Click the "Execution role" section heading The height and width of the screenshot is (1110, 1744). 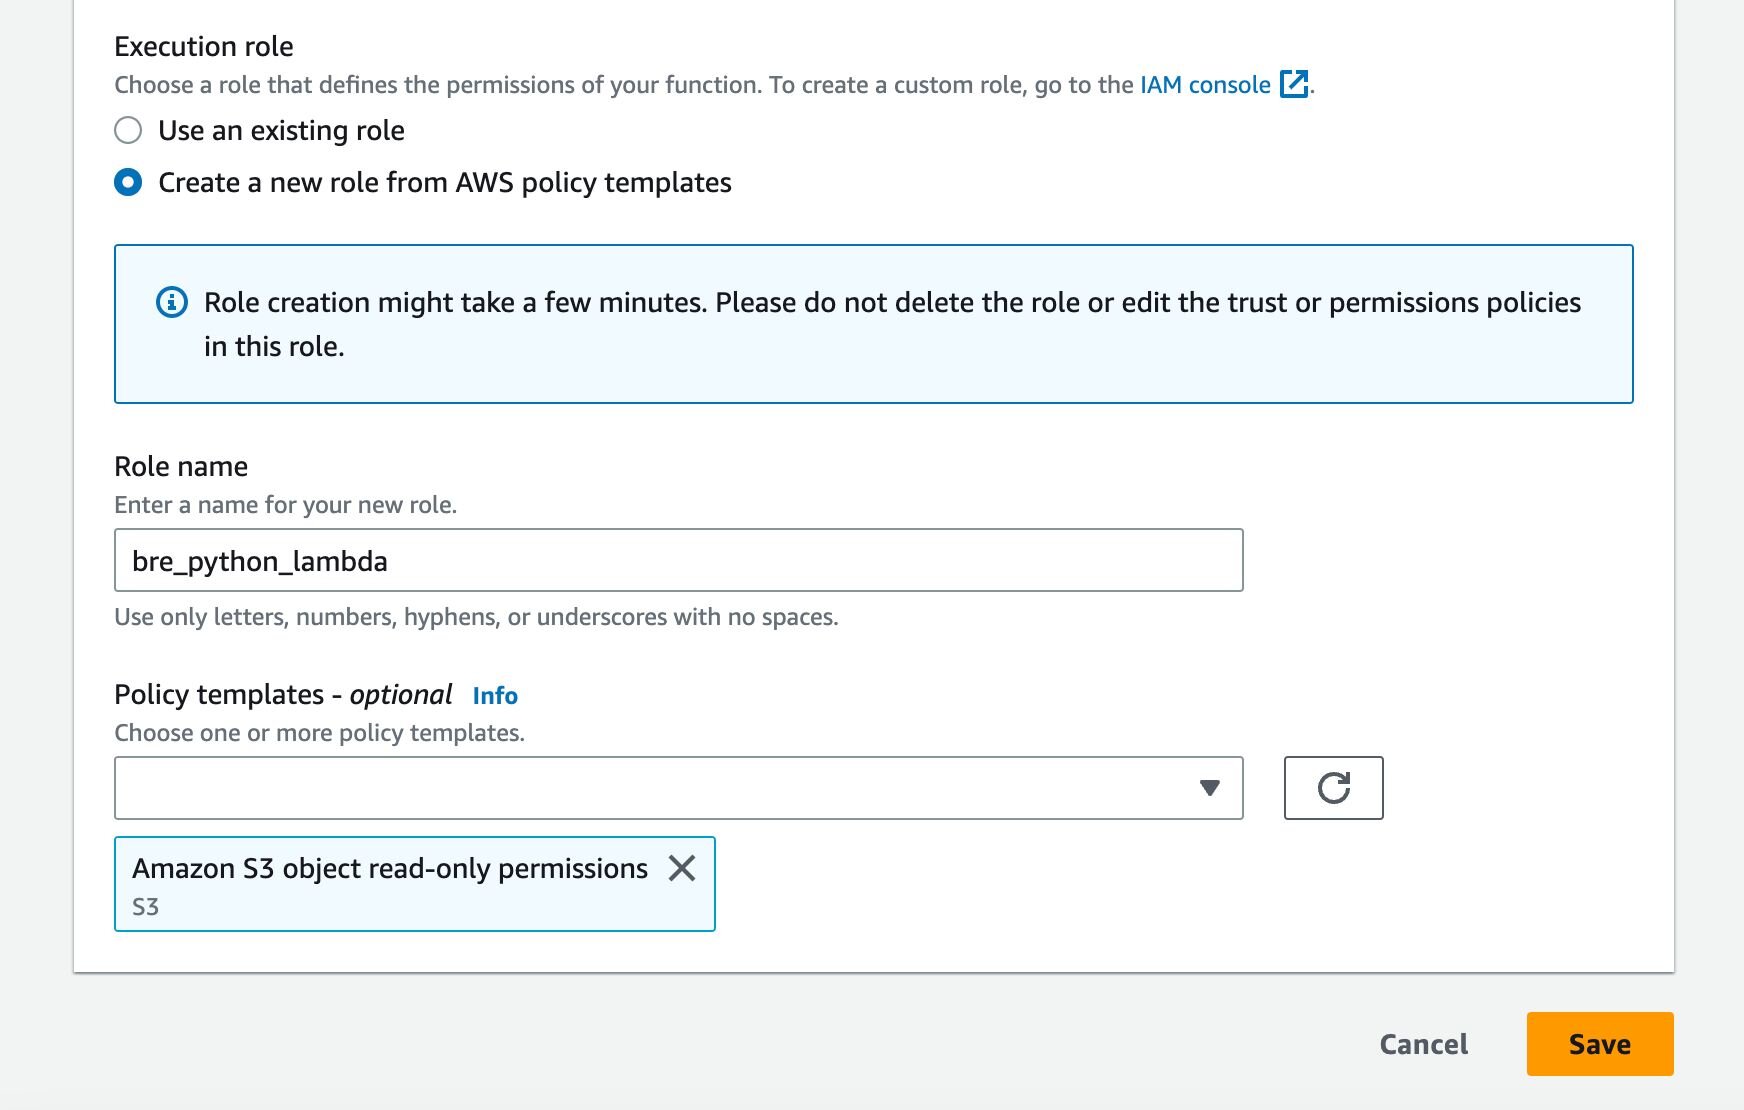204,47
